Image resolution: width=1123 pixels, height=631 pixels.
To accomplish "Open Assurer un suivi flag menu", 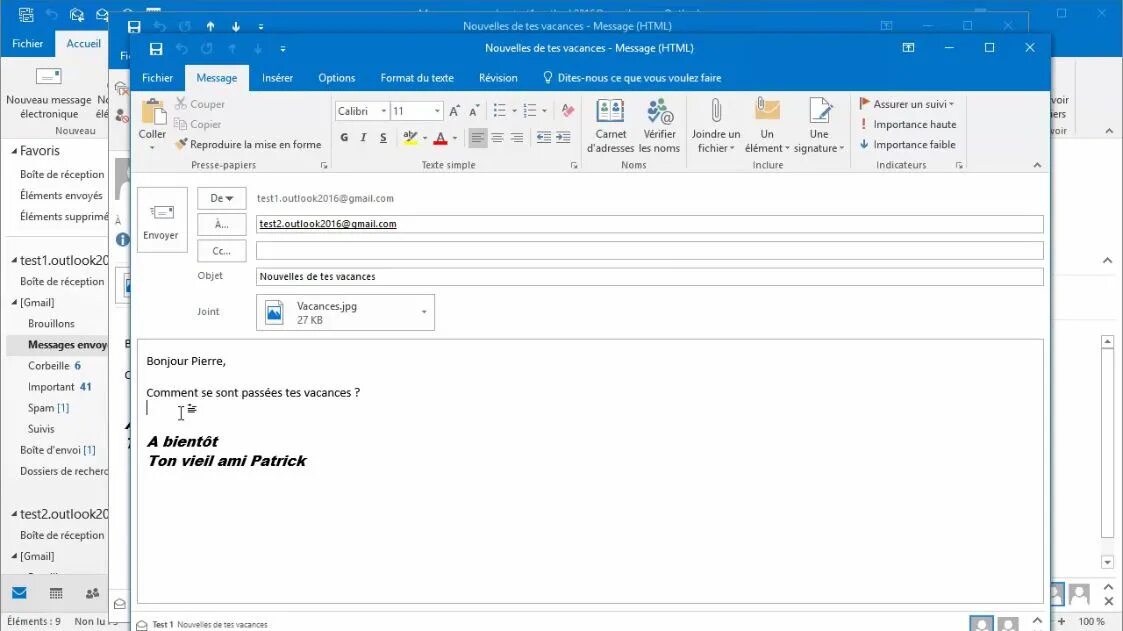I will [906, 104].
